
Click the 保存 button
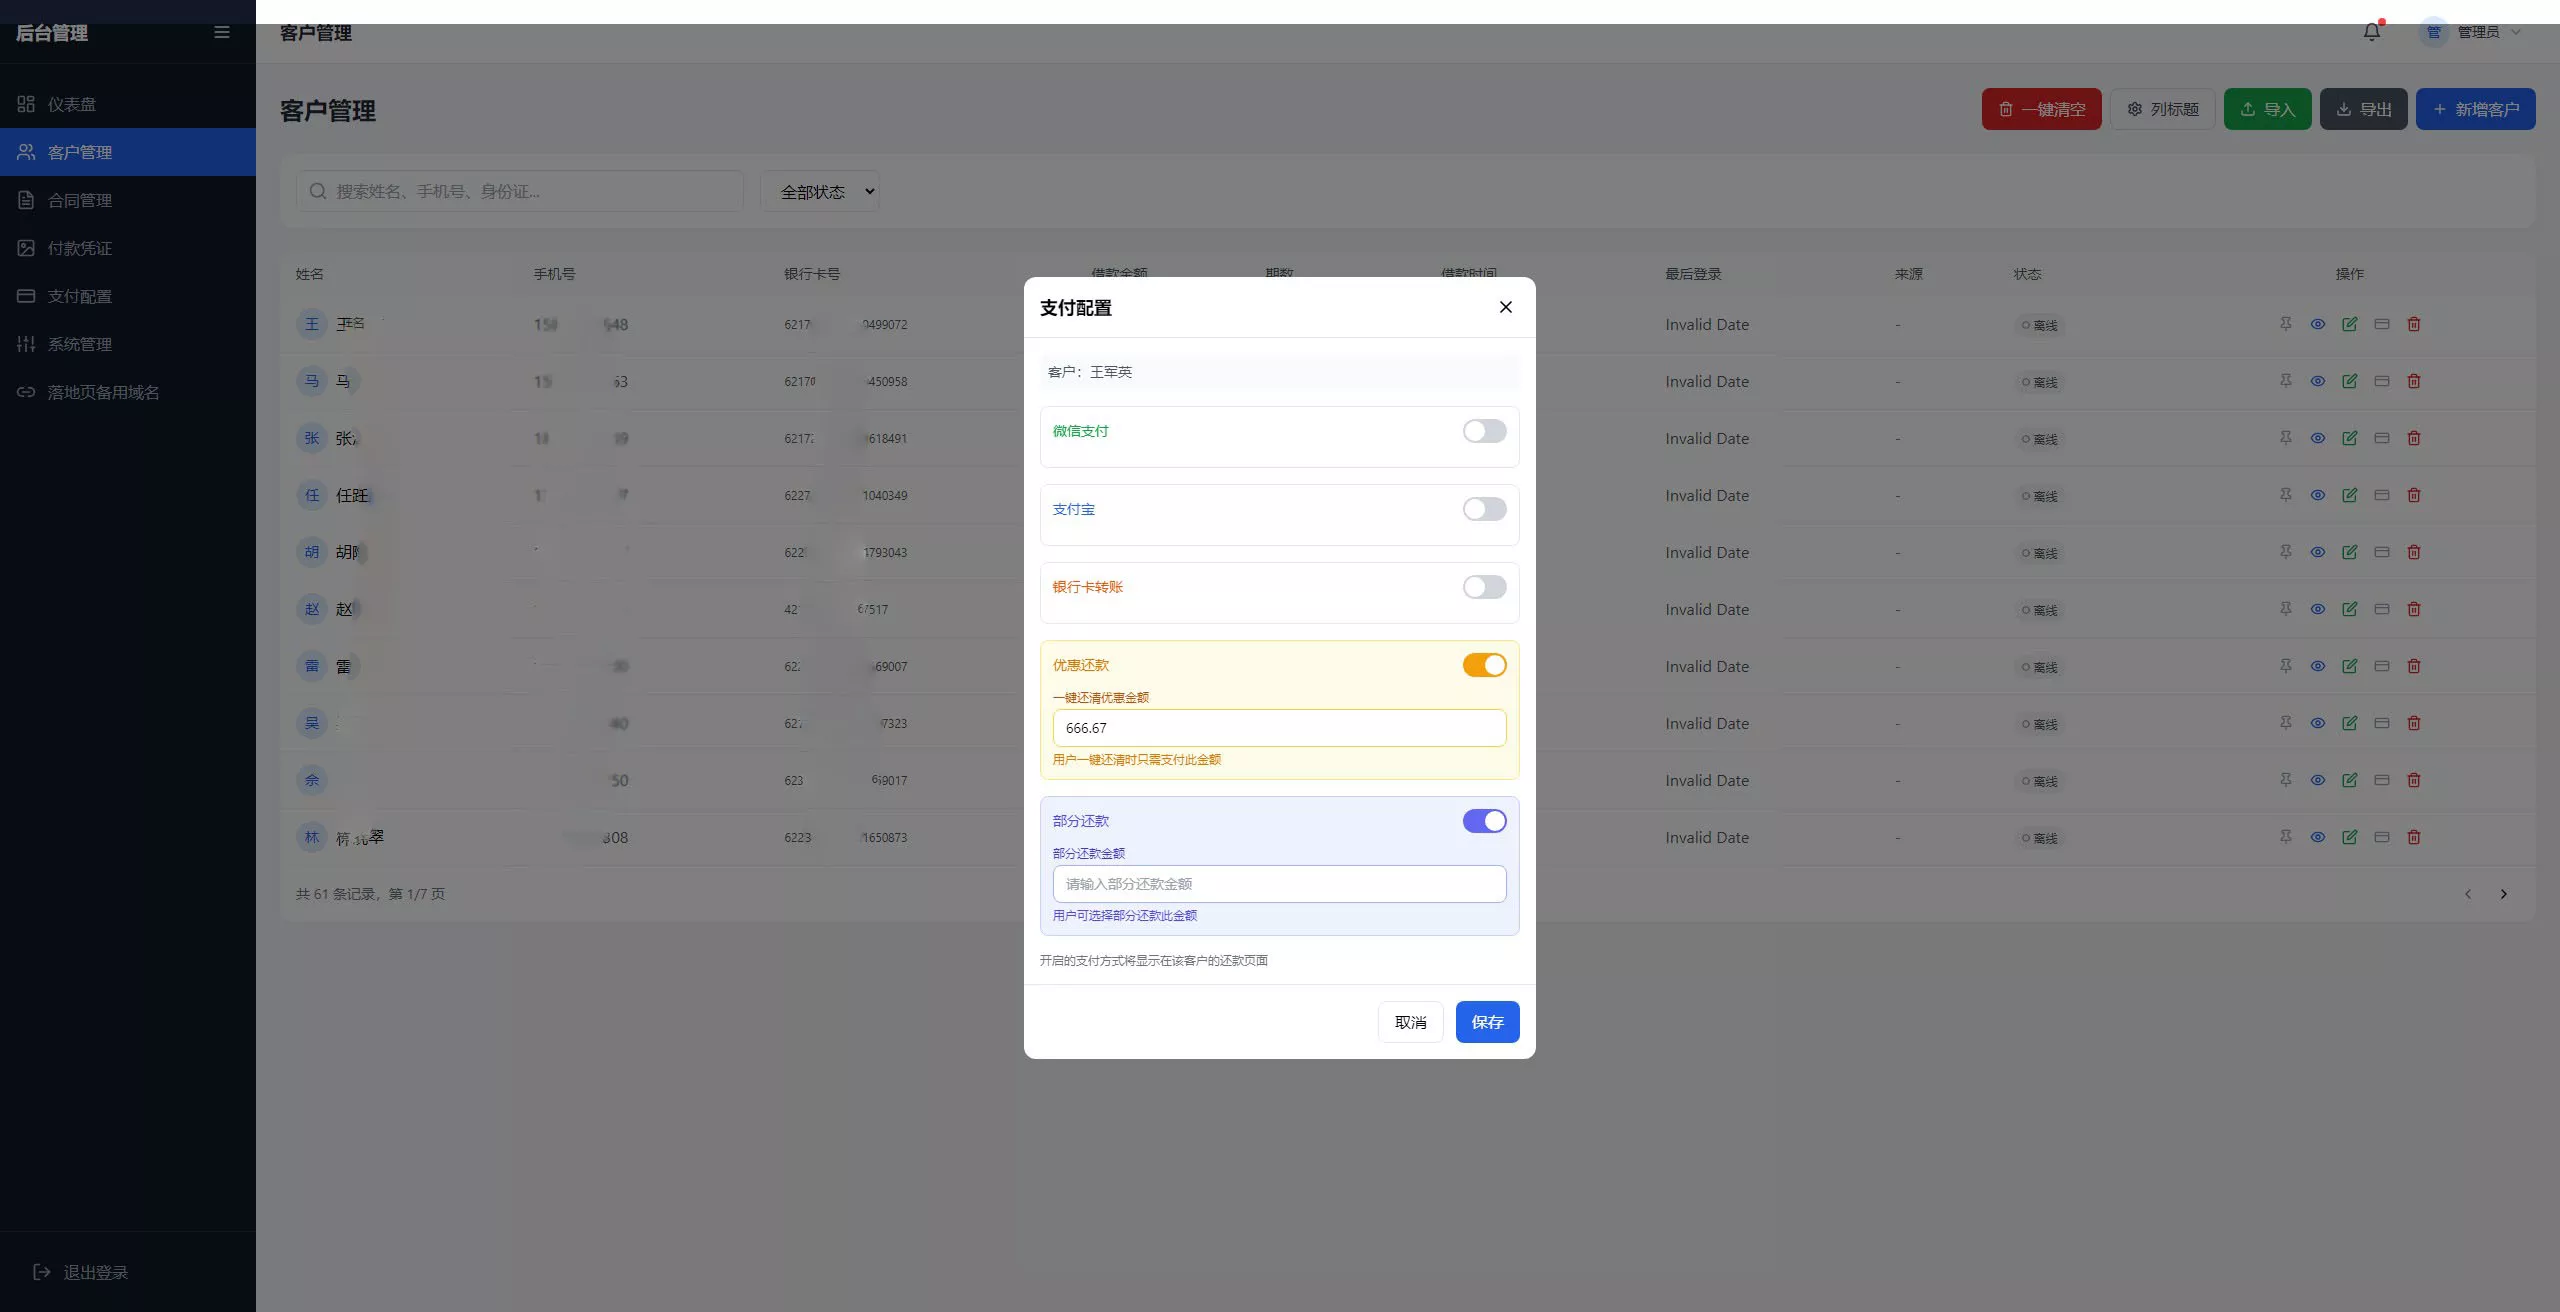click(x=1487, y=1022)
